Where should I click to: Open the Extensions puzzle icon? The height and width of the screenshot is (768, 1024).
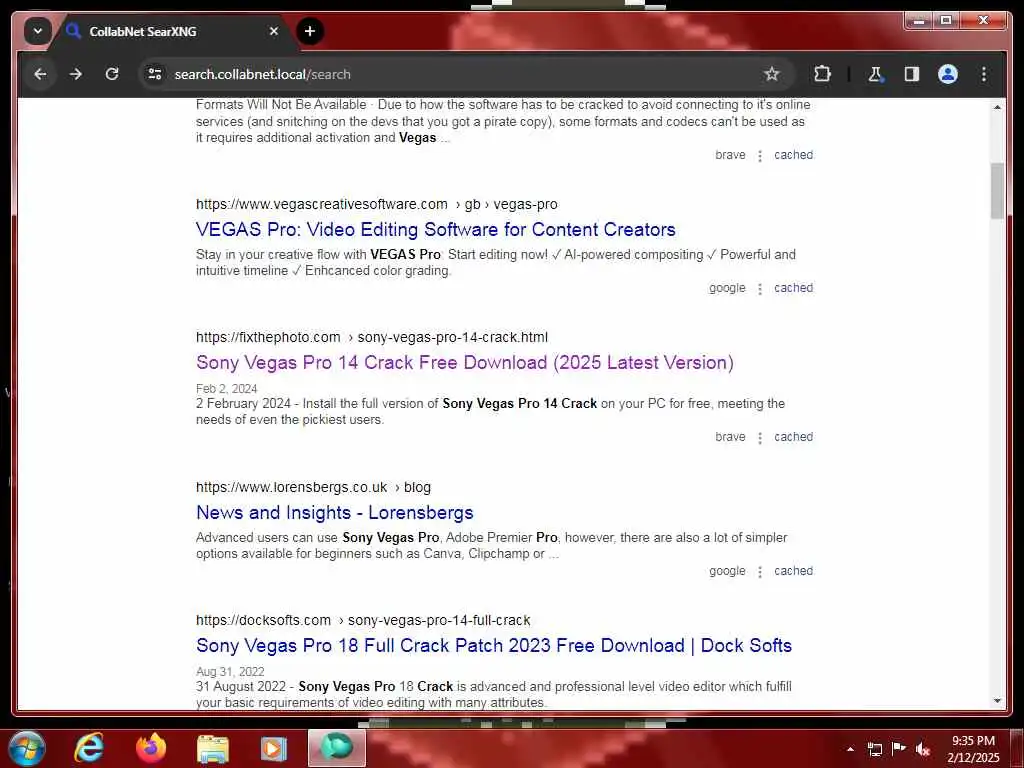[x=822, y=74]
